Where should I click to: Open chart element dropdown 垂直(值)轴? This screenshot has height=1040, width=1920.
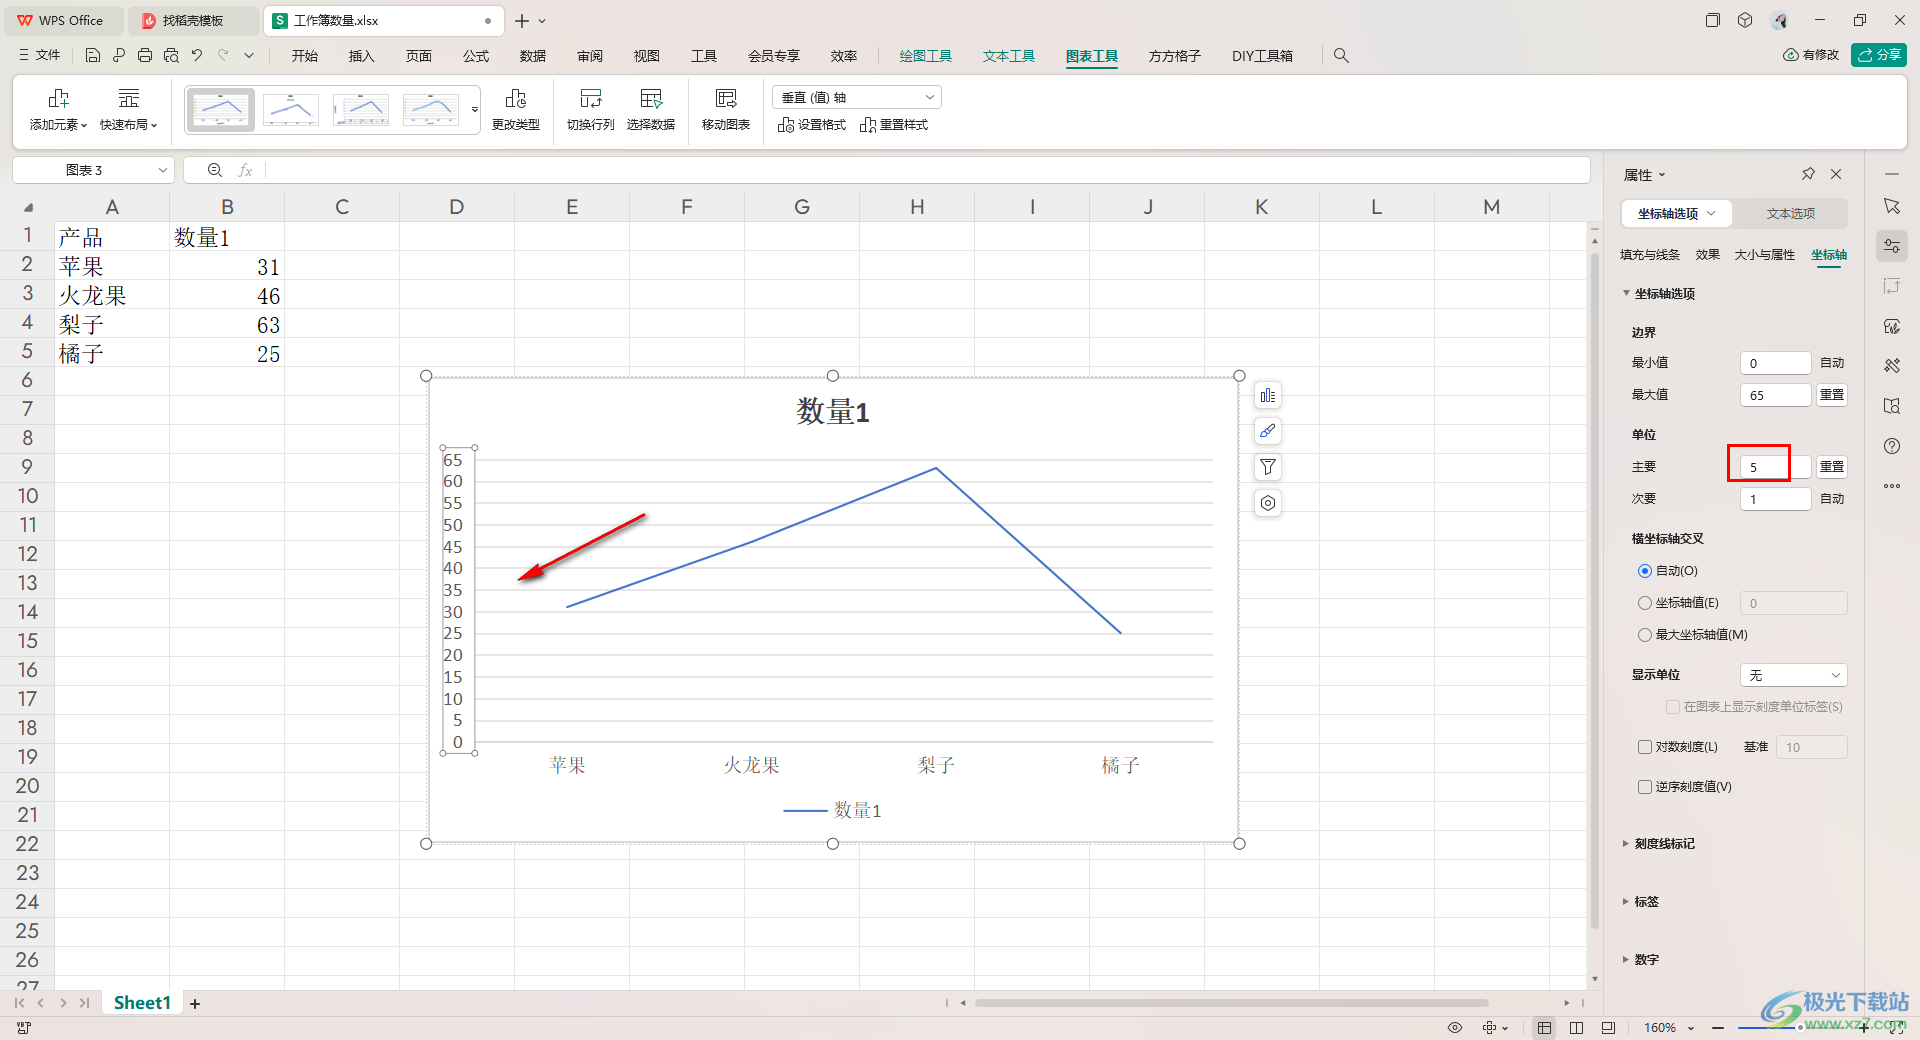[x=857, y=97]
